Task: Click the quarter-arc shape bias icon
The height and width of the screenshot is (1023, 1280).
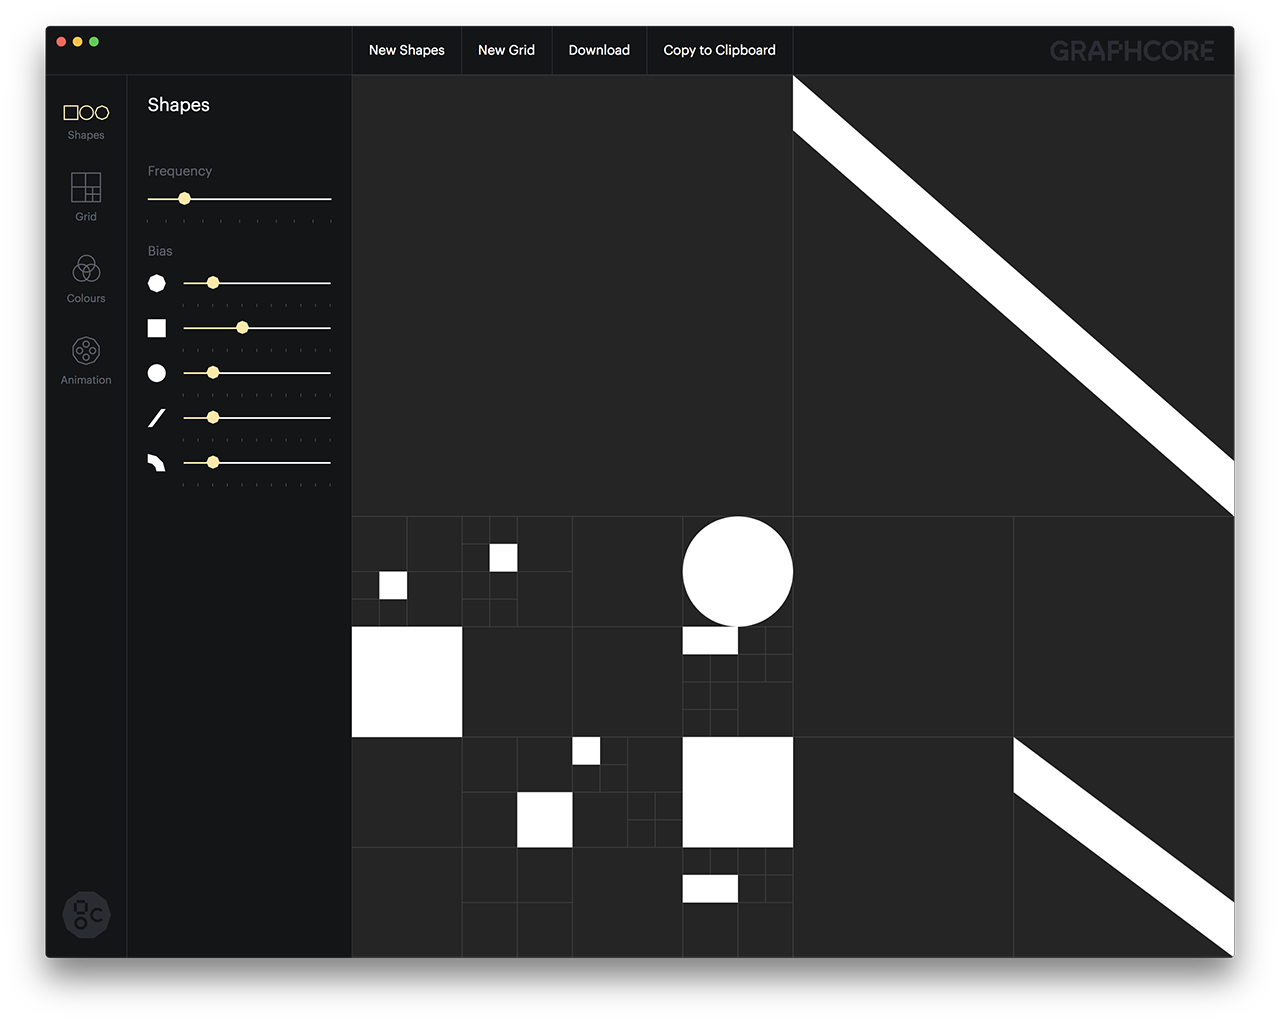Action: click(x=157, y=462)
